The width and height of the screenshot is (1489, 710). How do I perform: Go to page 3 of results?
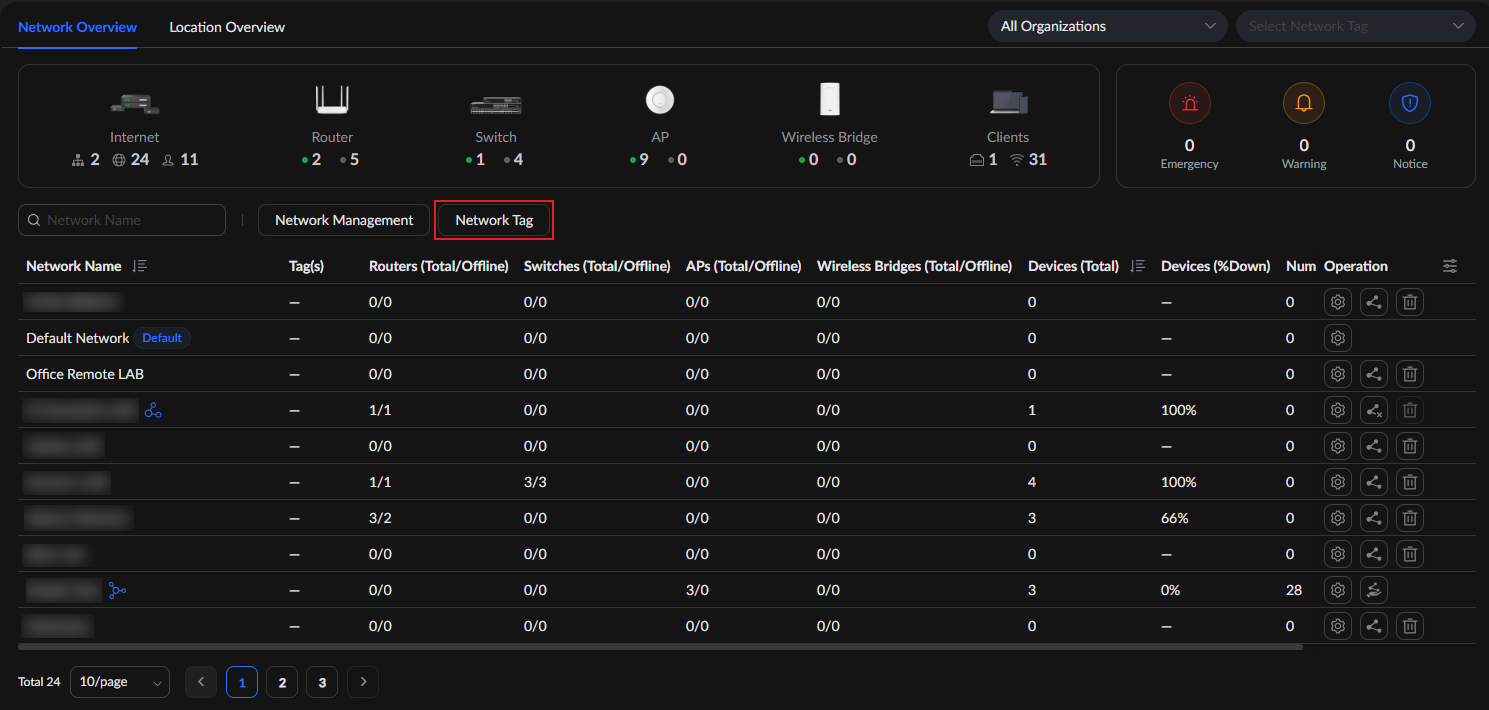click(x=322, y=682)
